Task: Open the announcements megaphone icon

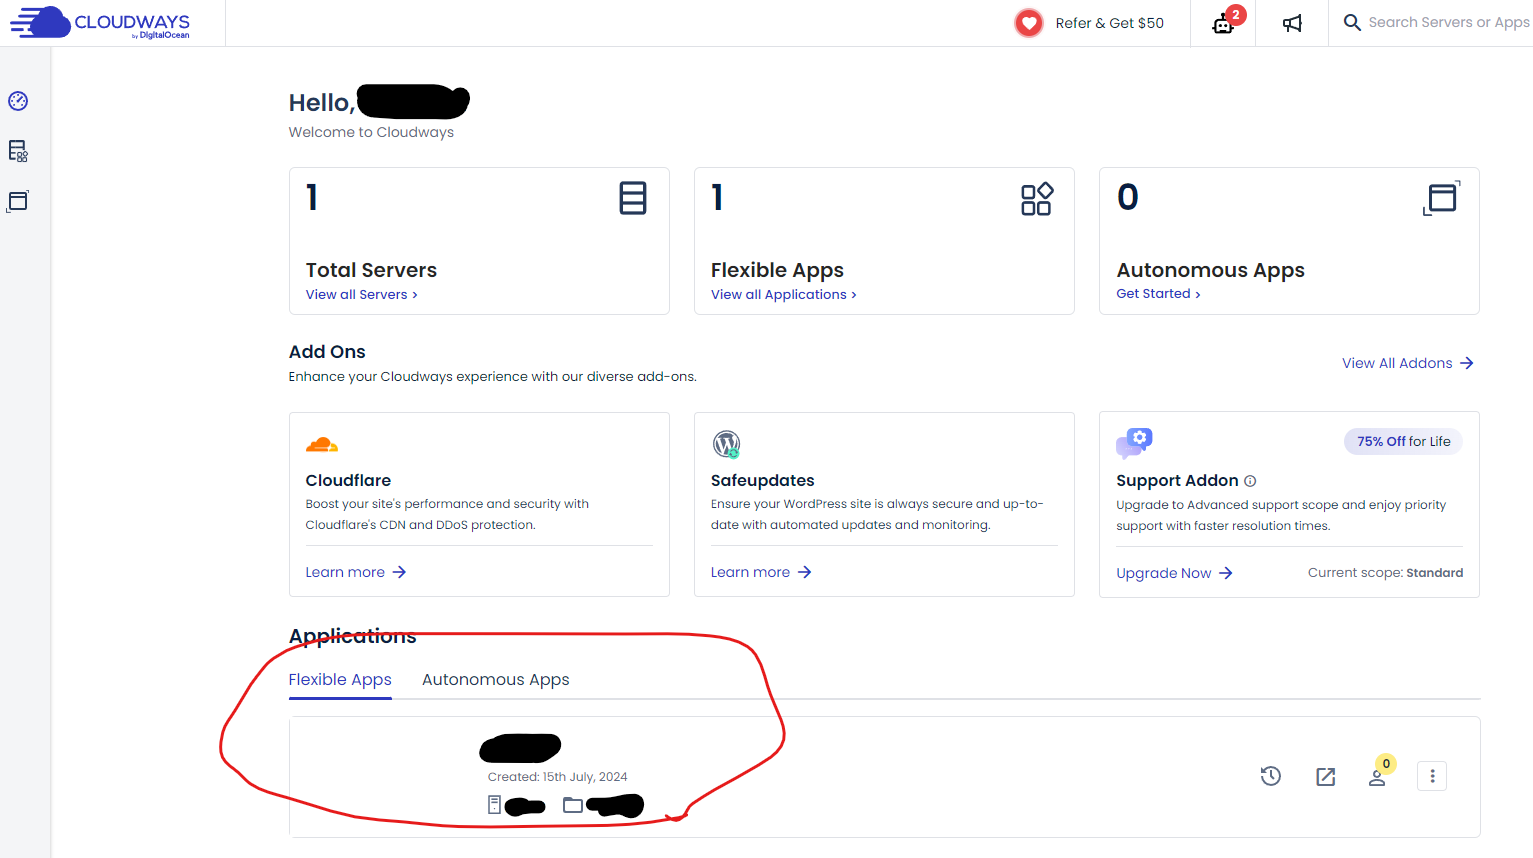Action: 1292,23
